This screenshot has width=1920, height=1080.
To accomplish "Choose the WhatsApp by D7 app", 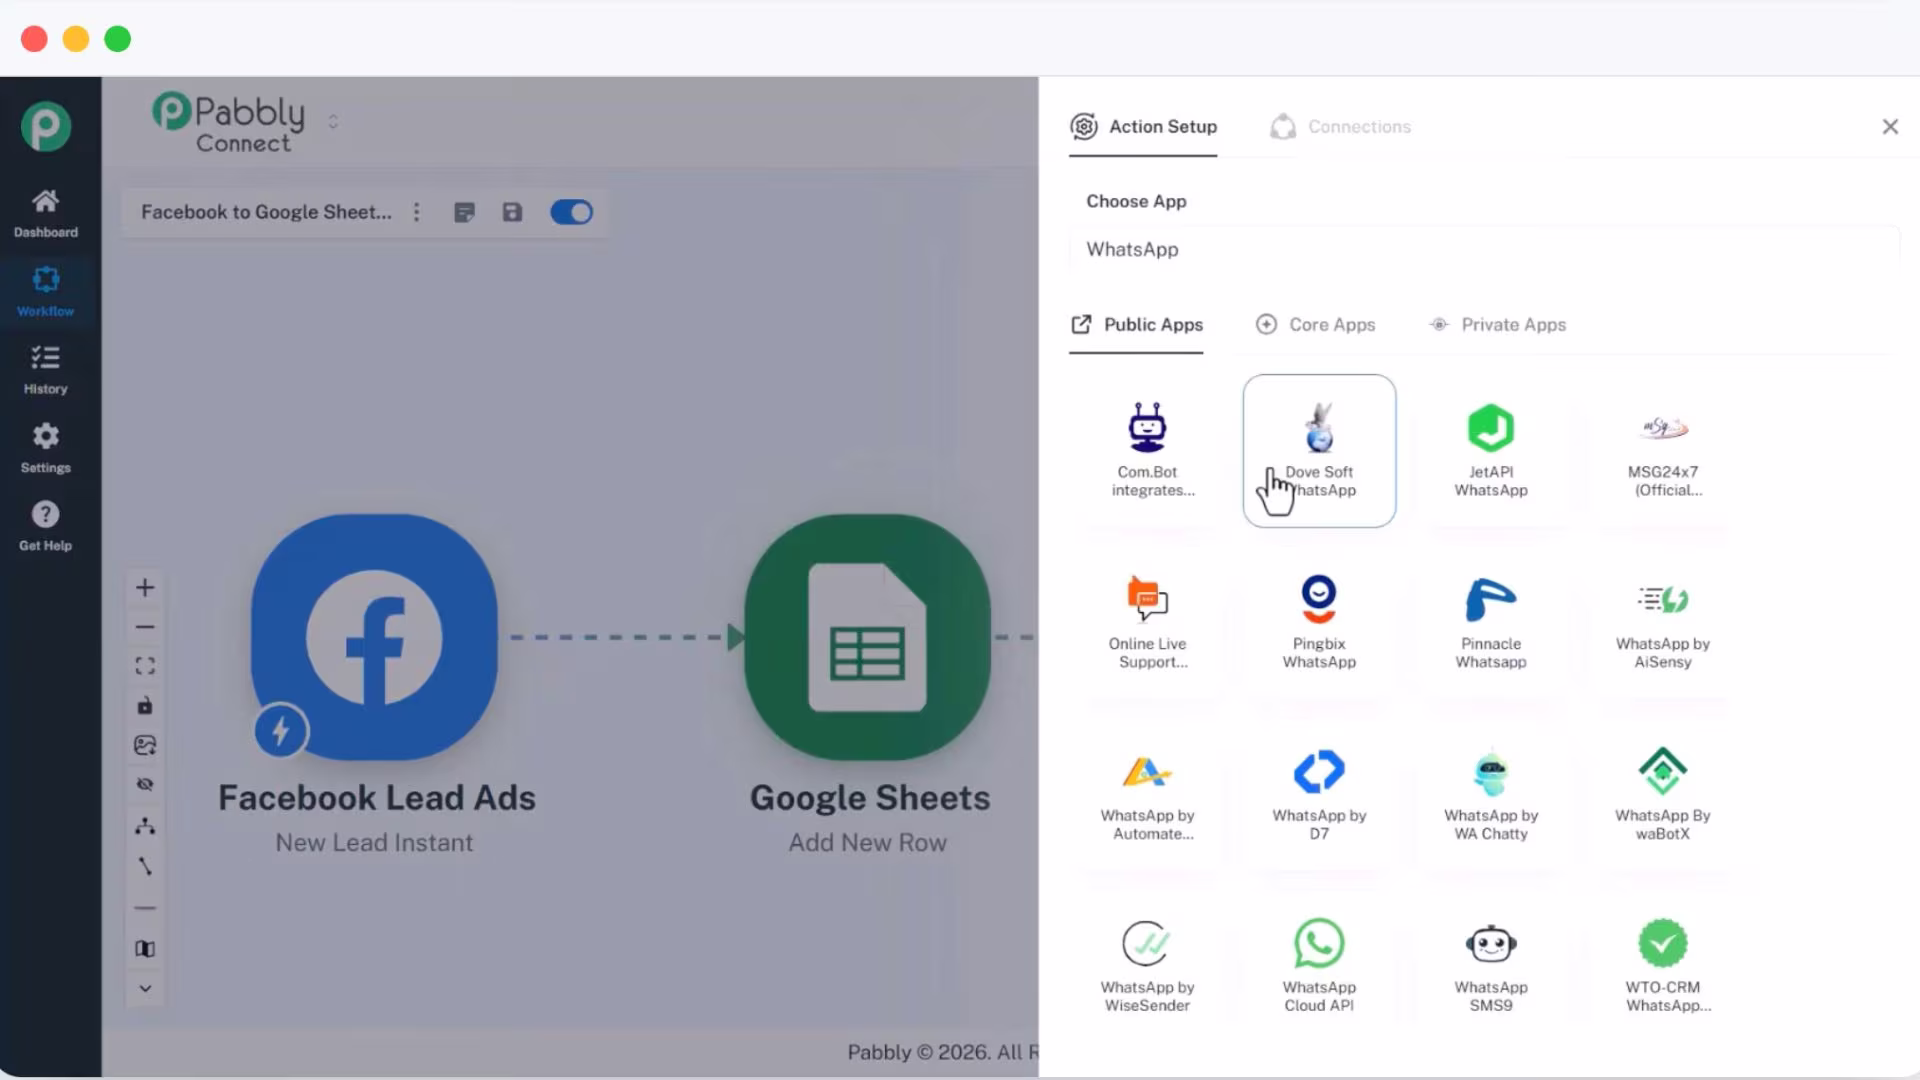I will [1319, 794].
